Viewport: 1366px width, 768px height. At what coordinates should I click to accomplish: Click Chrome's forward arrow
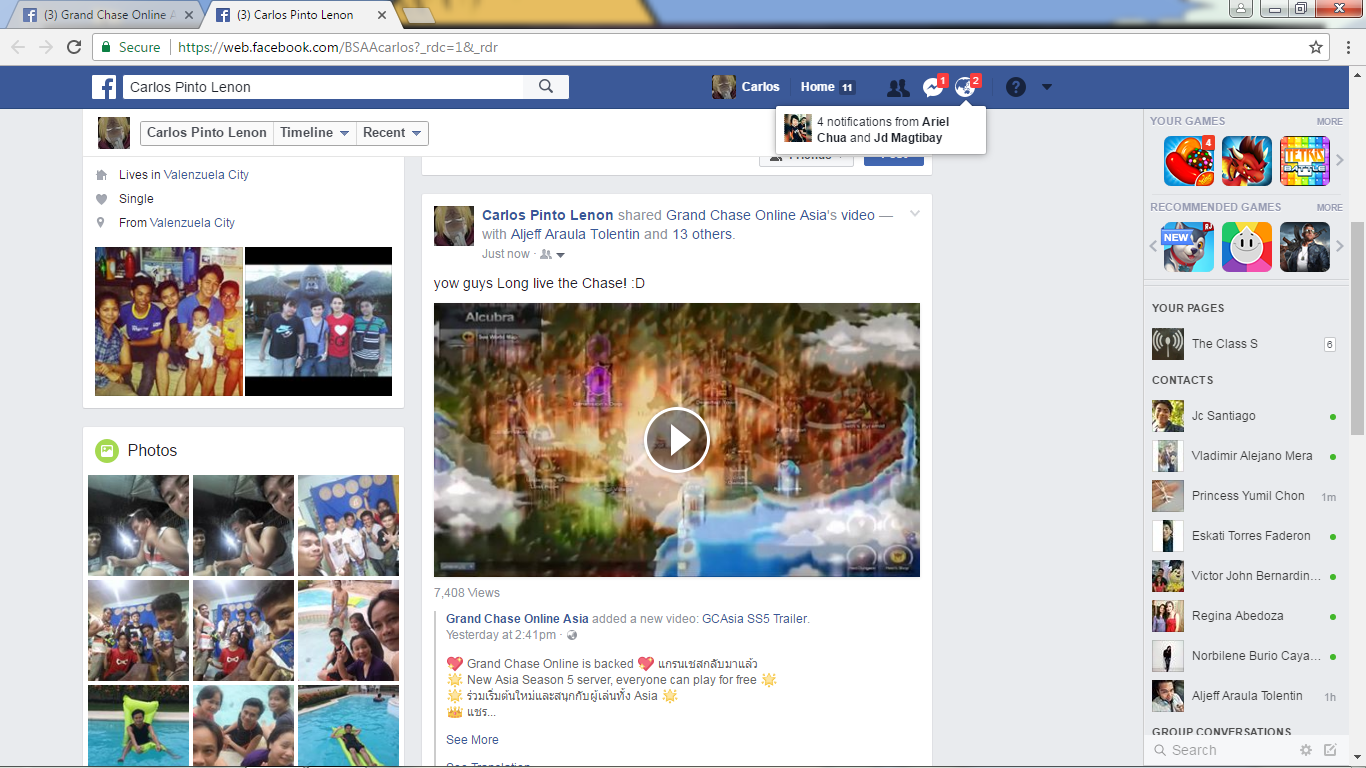[46, 47]
